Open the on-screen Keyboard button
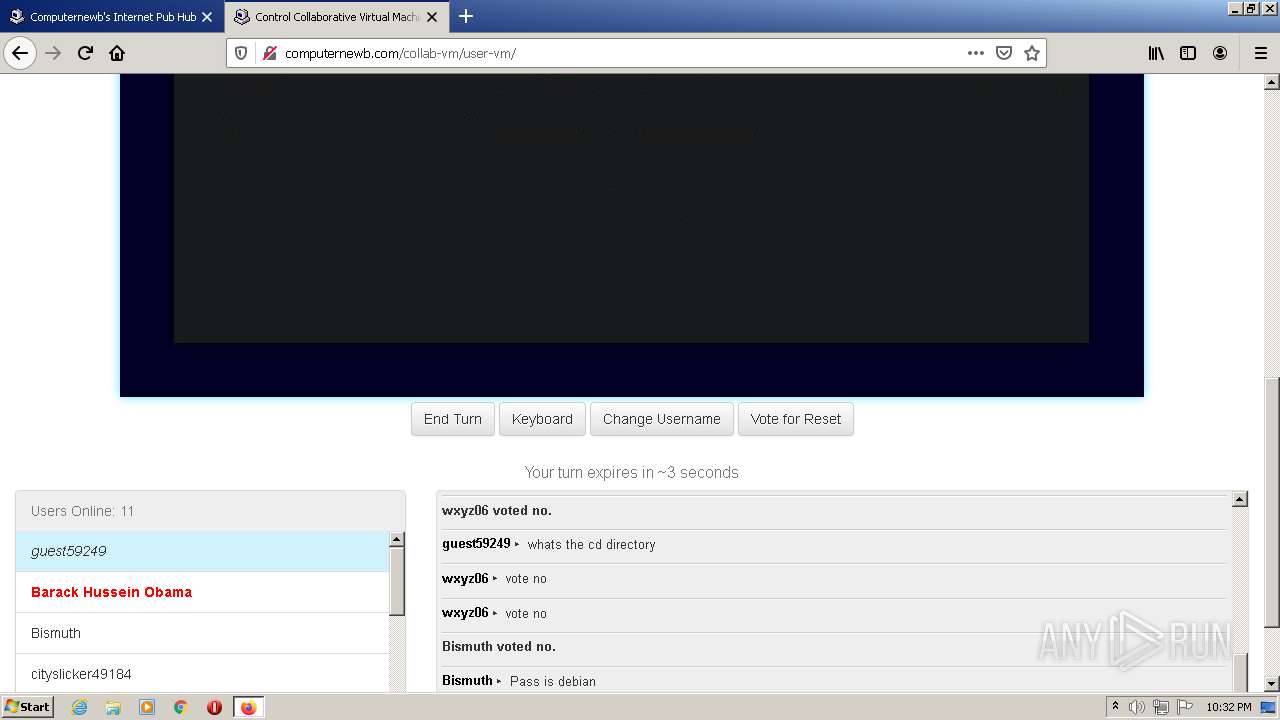The width and height of the screenshot is (1280, 720). click(x=542, y=419)
